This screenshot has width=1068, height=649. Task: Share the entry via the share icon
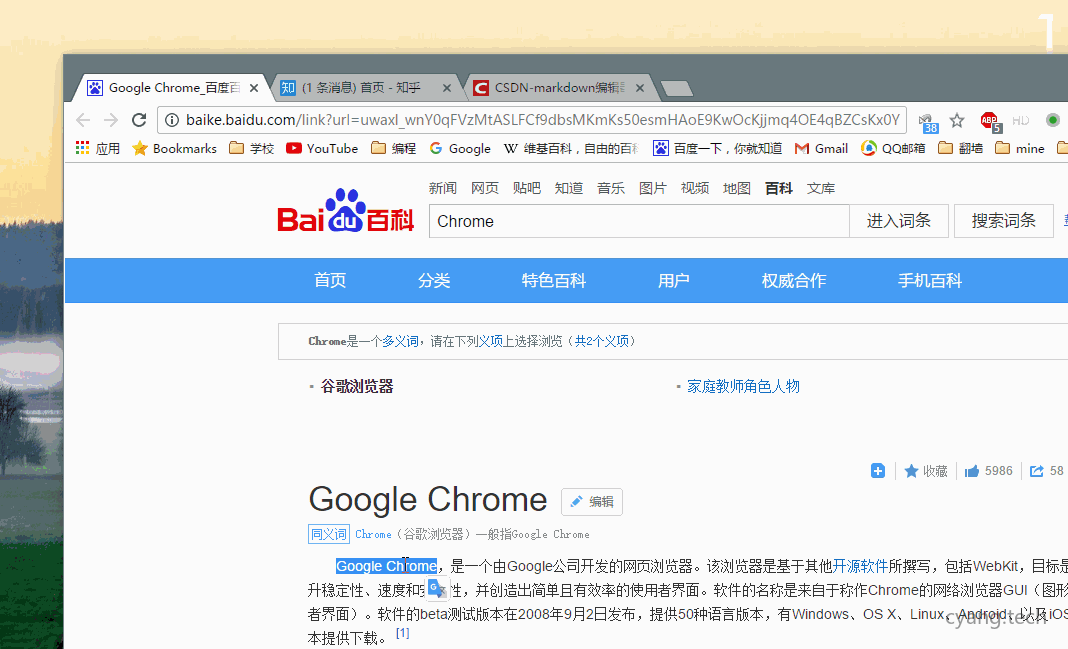pyautogui.click(x=1036, y=470)
